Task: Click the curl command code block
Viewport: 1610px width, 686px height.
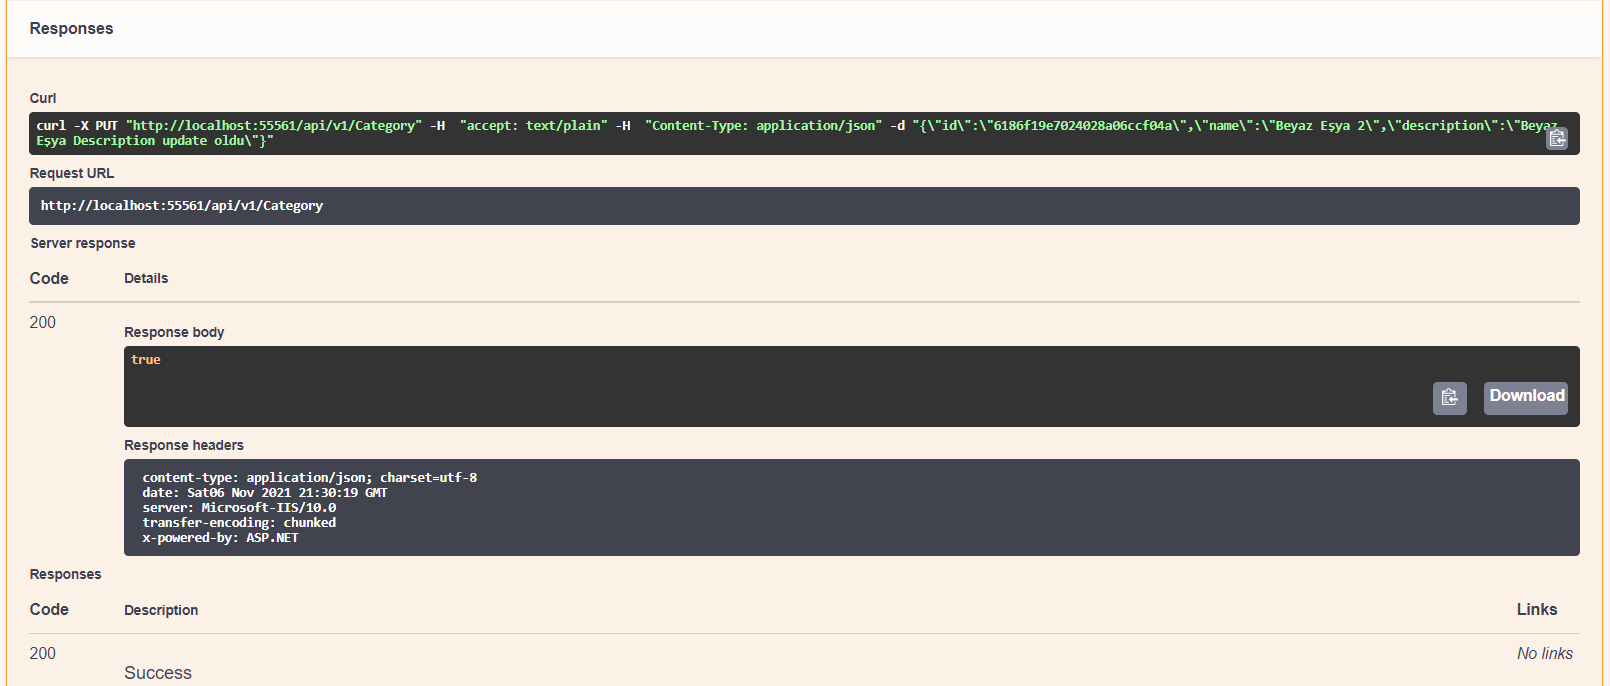Action: (804, 133)
